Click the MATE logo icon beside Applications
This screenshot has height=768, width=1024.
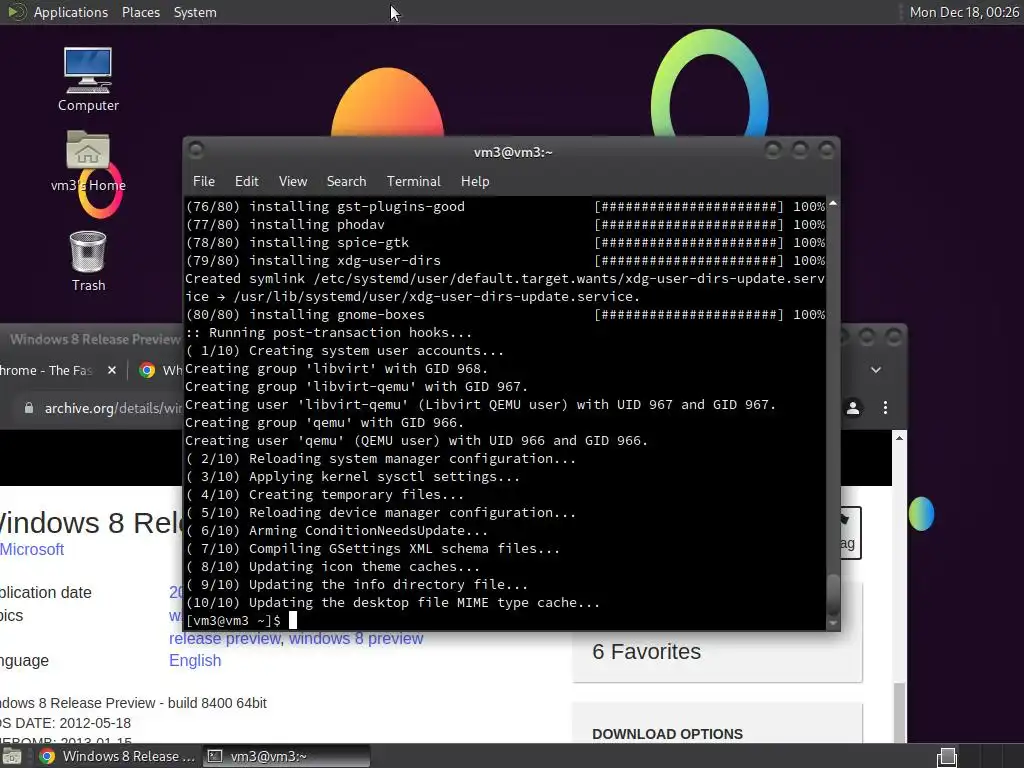(17, 12)
